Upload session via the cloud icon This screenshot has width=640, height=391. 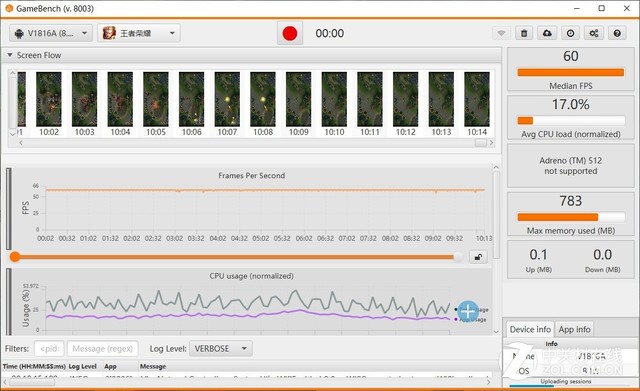[x=547, y=33]
